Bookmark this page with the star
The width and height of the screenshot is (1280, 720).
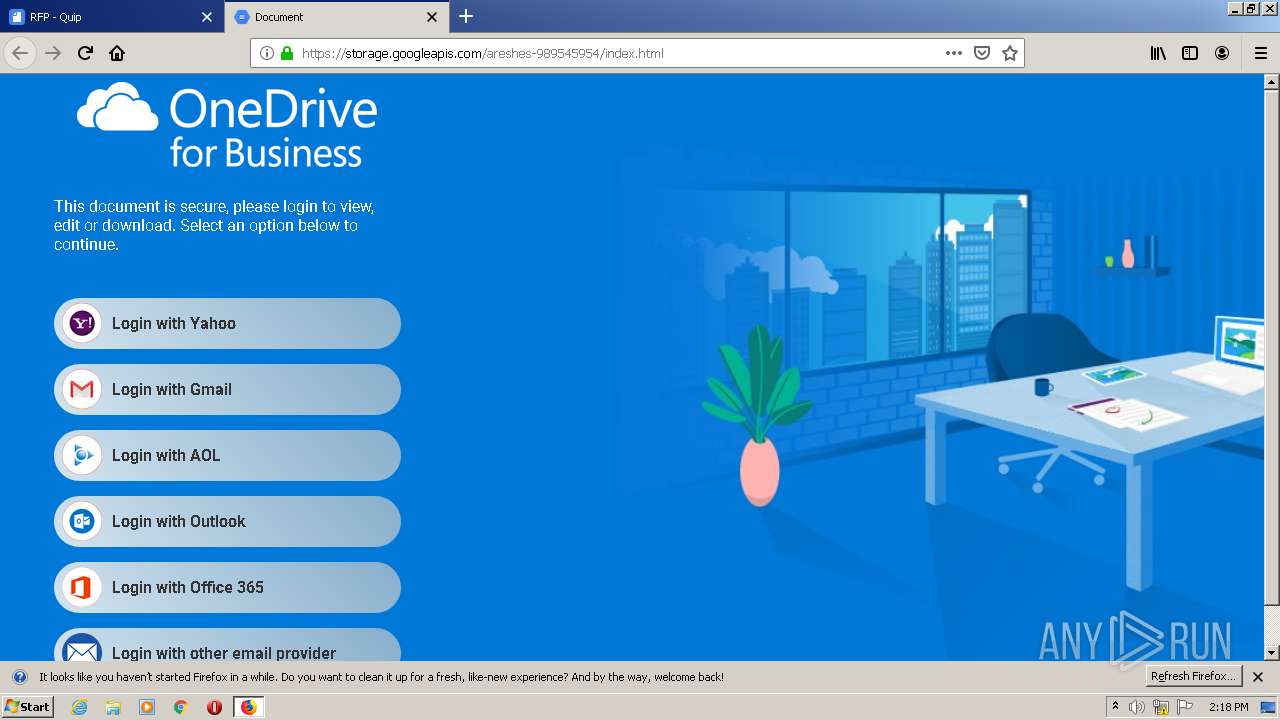pyautogui.click(x=1010, y=53)
